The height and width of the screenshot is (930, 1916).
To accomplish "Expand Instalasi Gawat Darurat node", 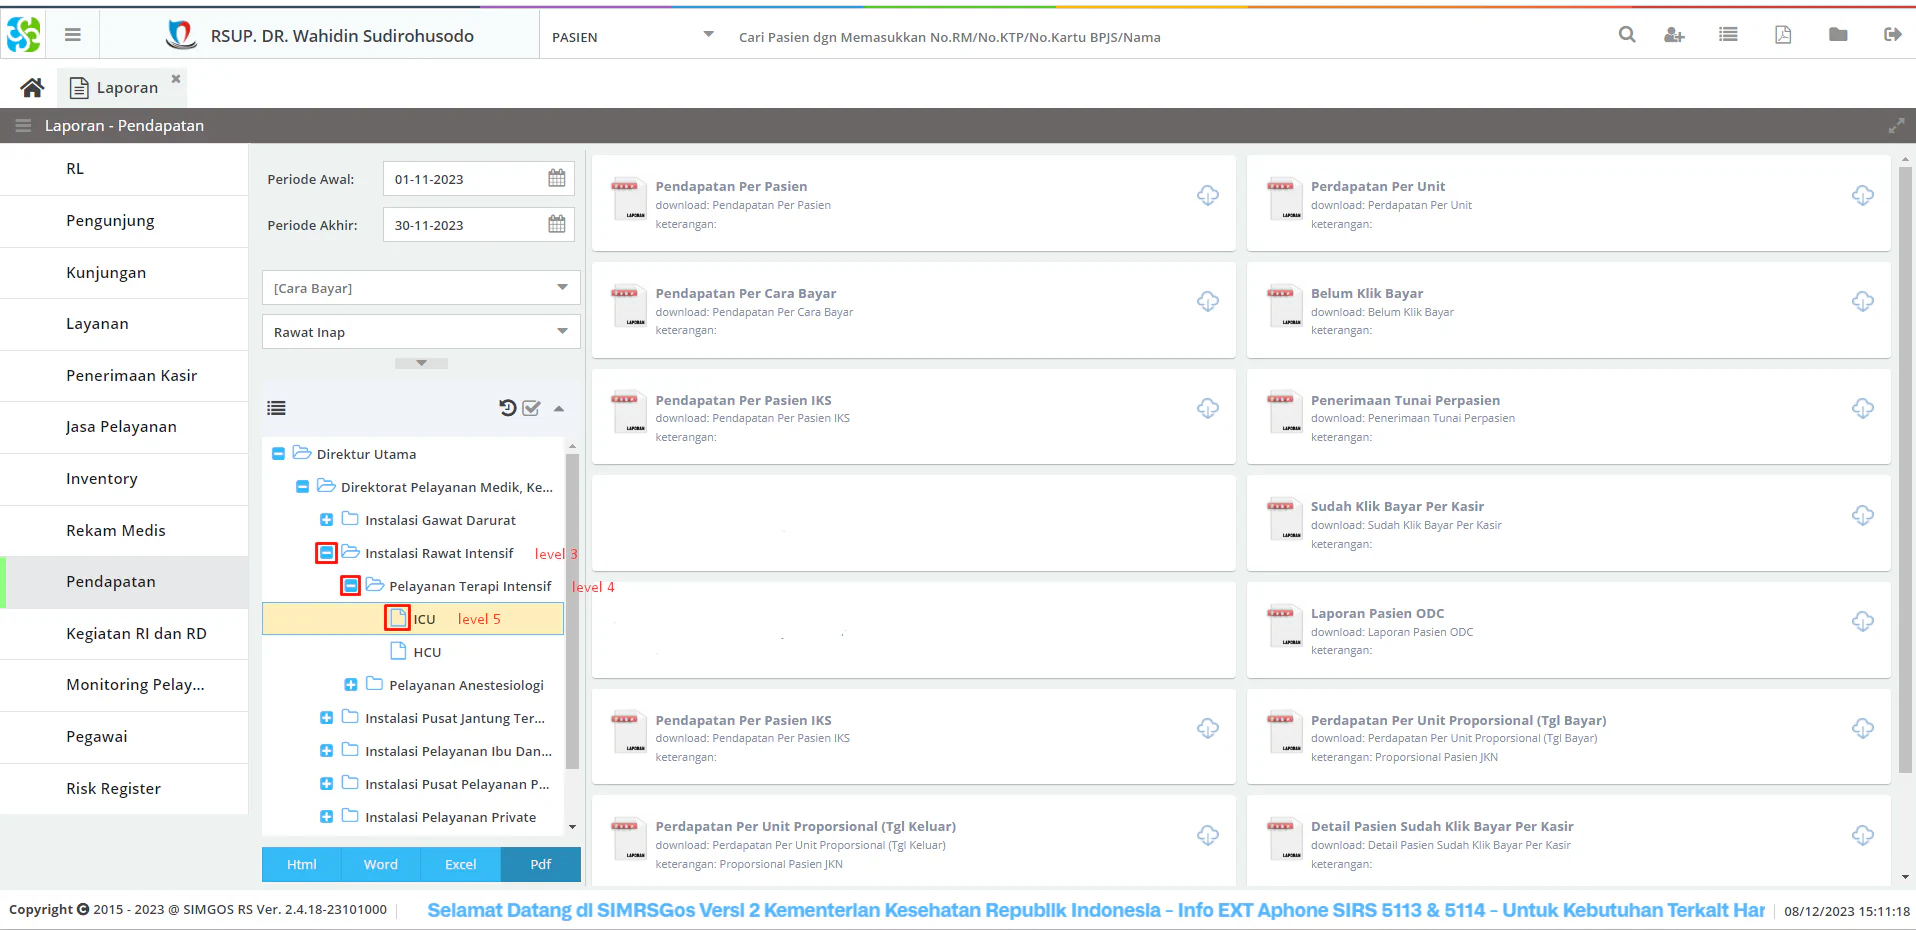I will coord(326,520).
